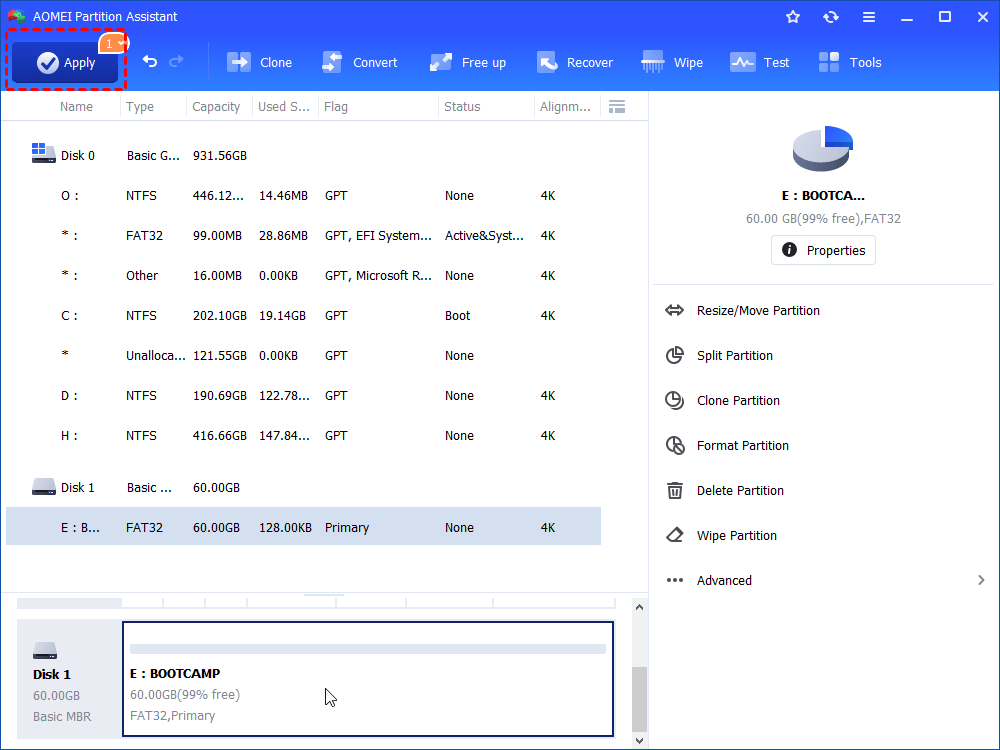Viewport: 1000px width, 750px height.
Task: Click the Apply button
Action: [65, 62]
